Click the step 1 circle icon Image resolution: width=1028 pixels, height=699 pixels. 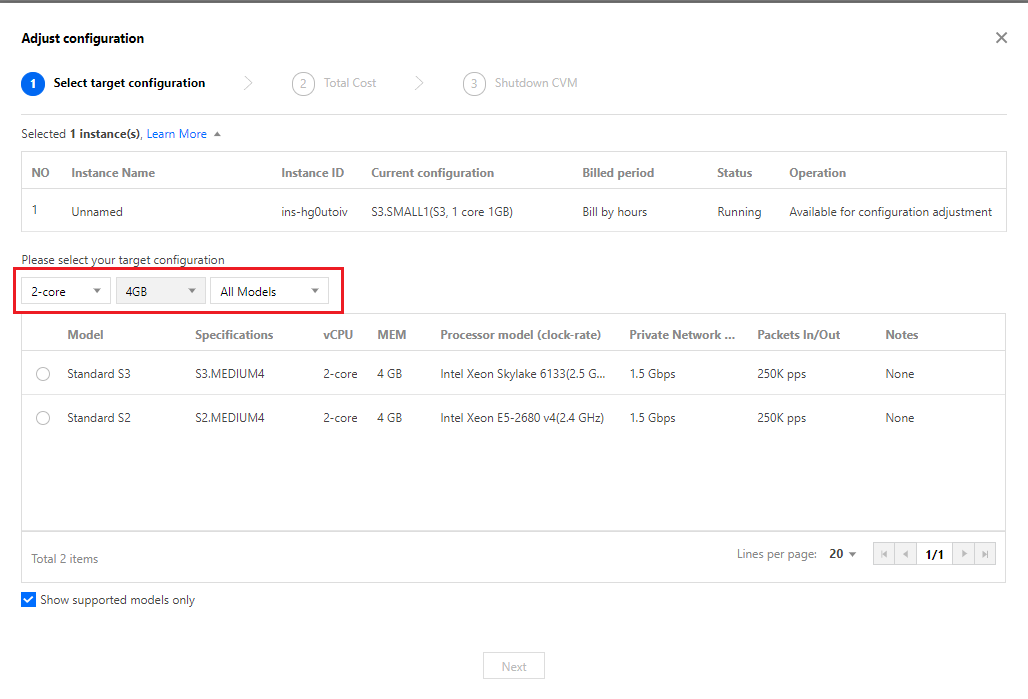tap(33, 84)
